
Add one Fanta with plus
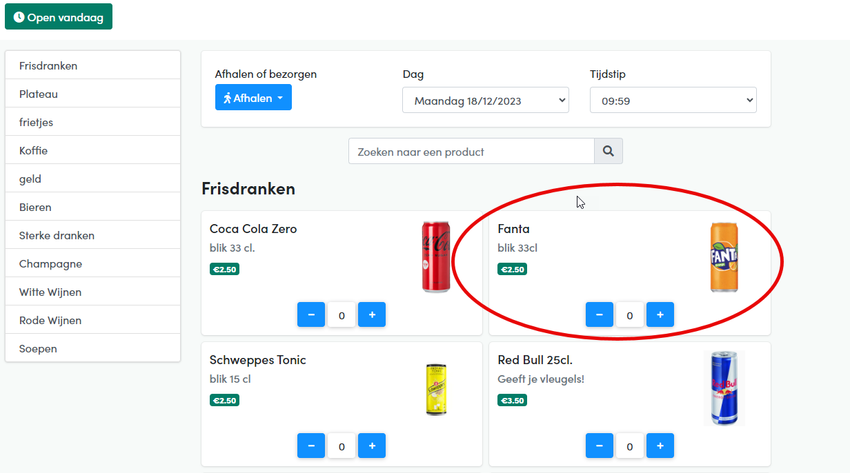[660, 315]
